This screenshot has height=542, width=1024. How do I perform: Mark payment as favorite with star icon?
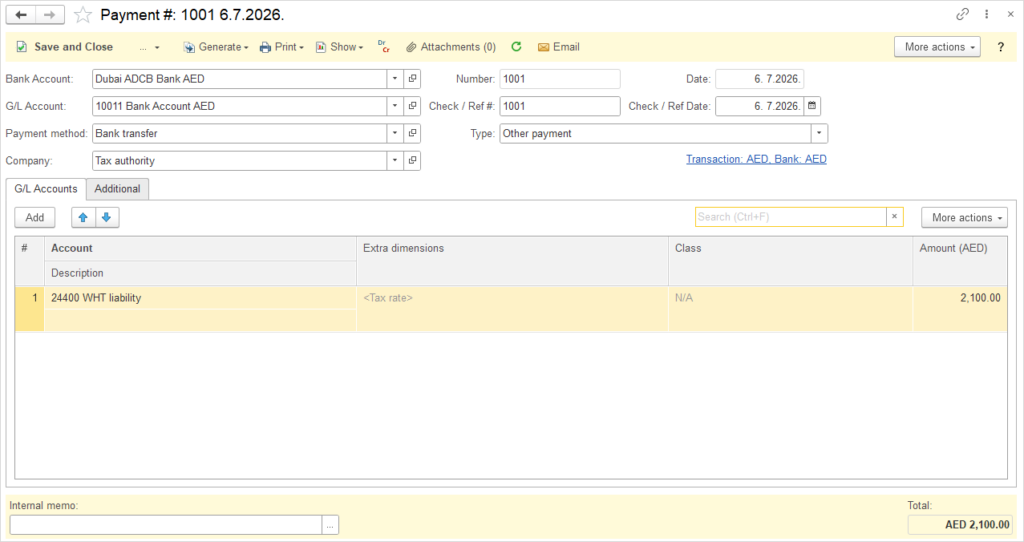83,14
